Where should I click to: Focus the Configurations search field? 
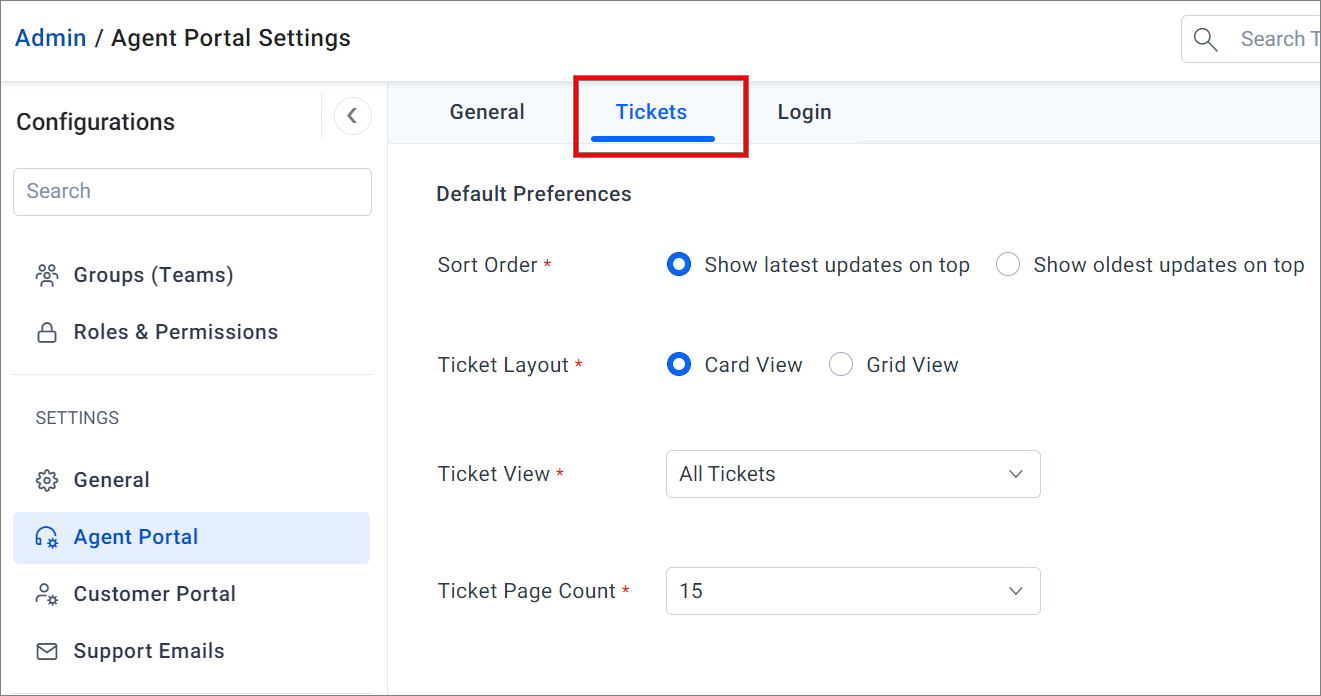(192, 191)
